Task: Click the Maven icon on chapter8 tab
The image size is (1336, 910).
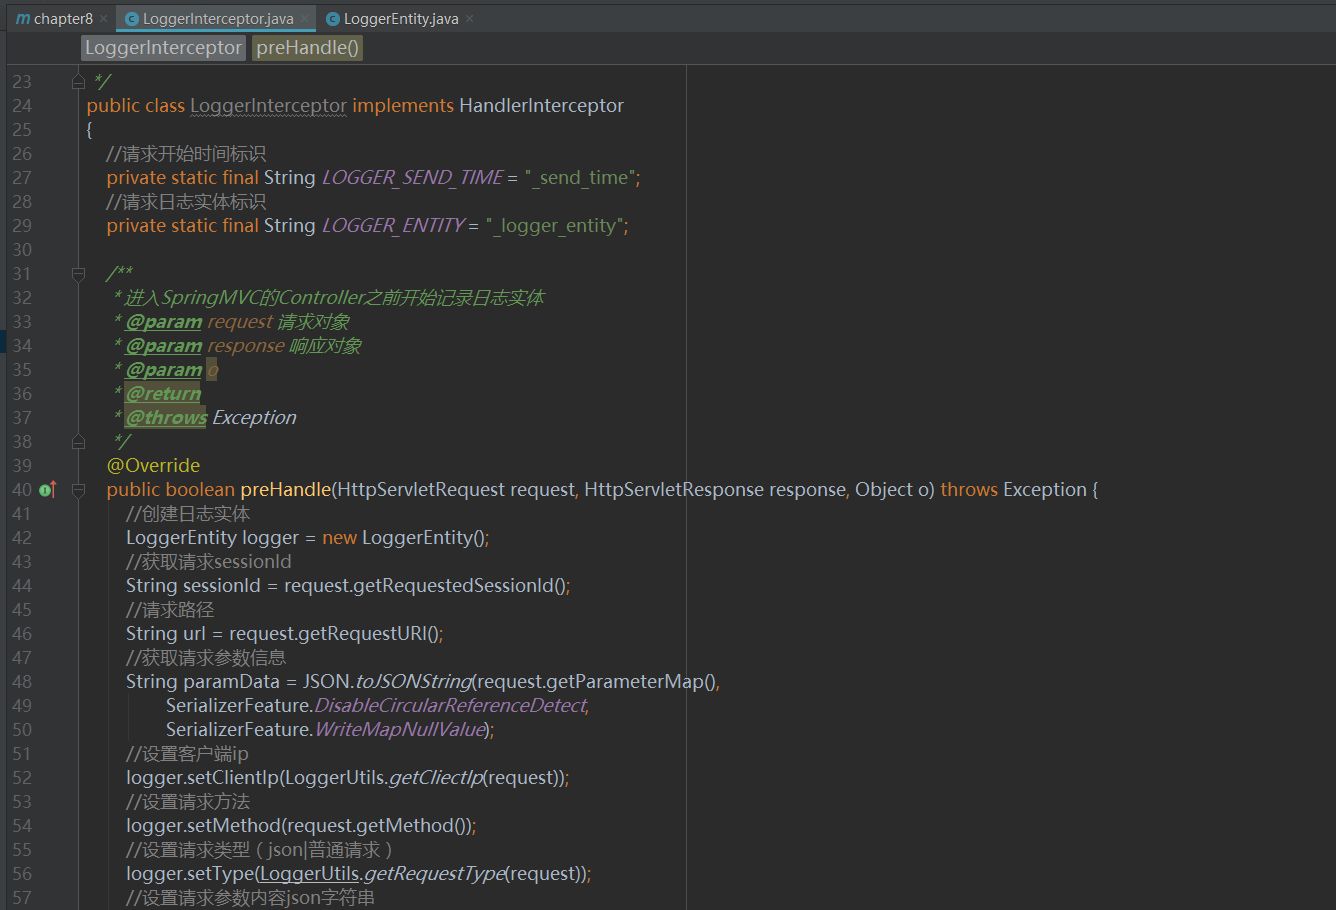Action: pyautogui.click(x=22, y=19)
